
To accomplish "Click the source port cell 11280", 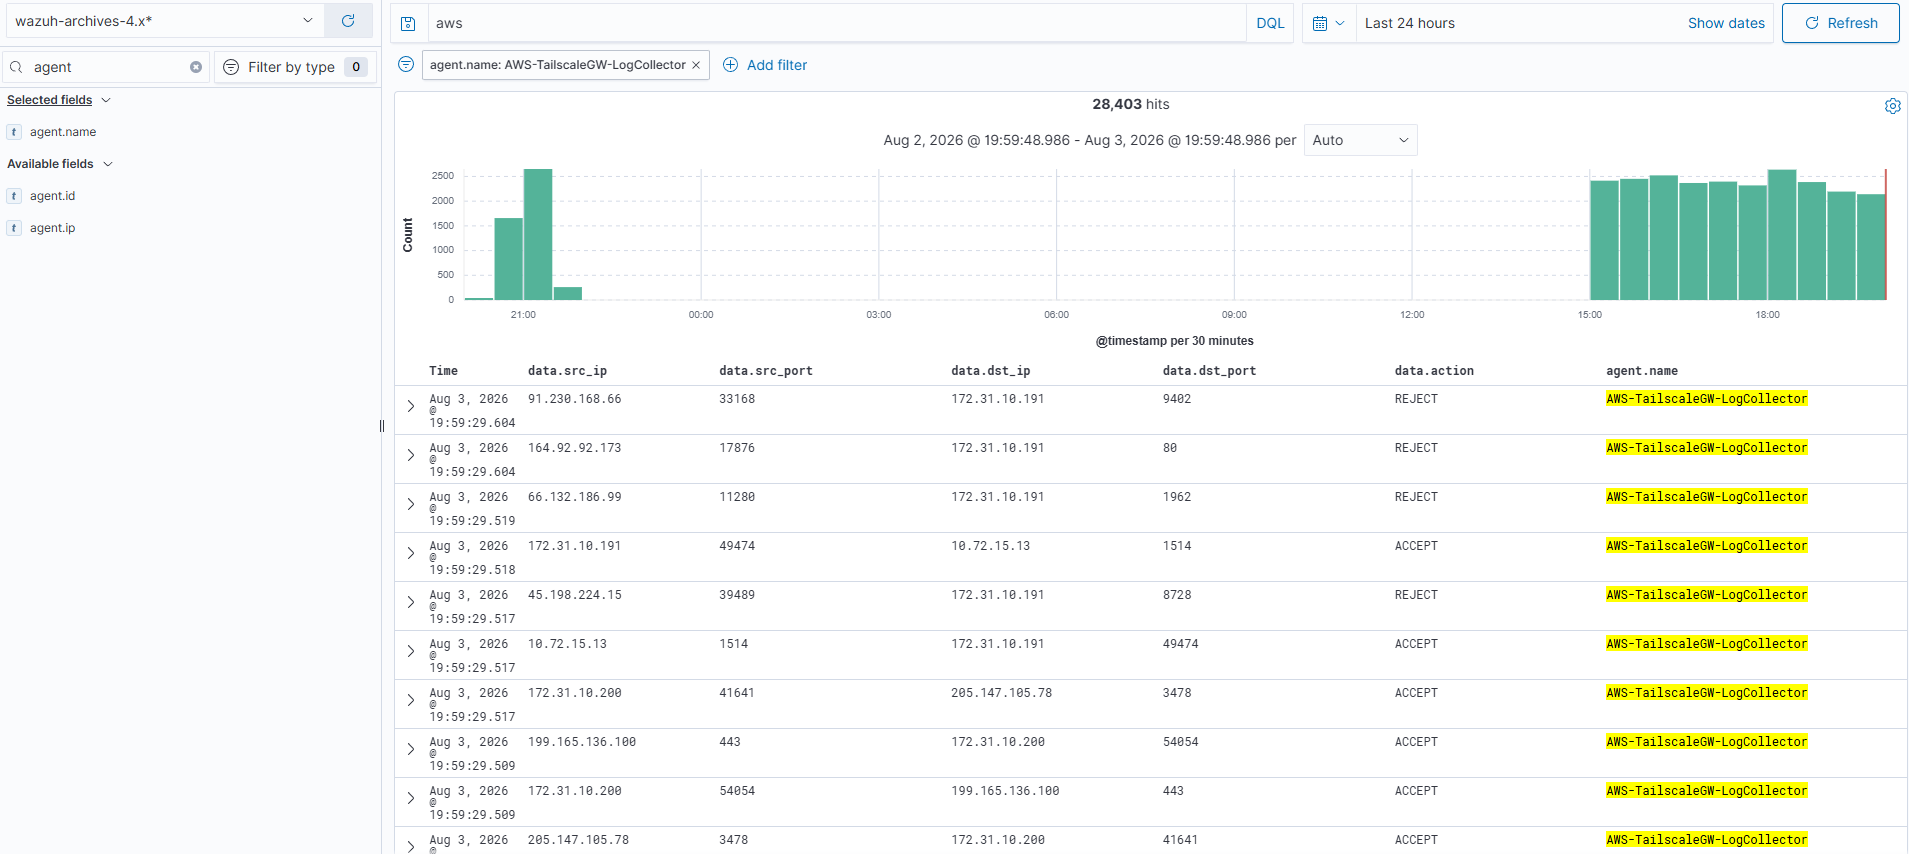I will point(737,497).
